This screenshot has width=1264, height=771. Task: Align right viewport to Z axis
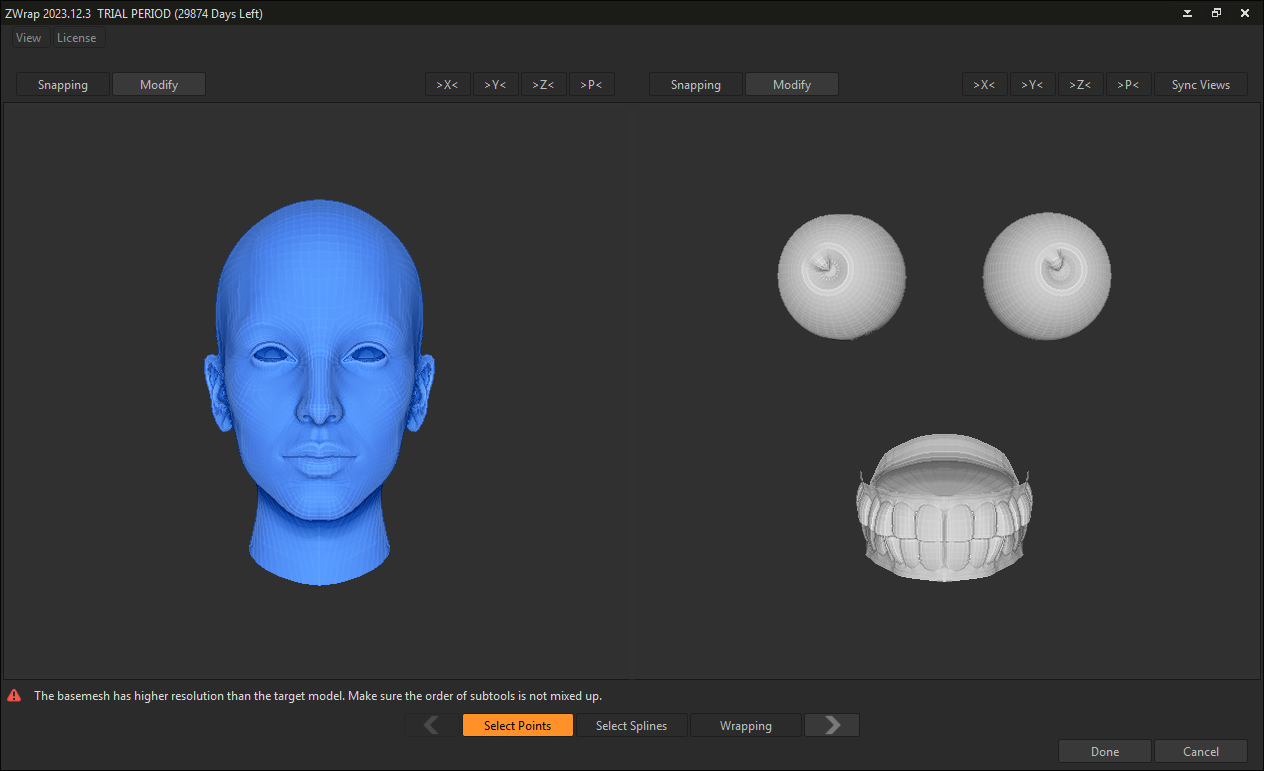(x=1080, y=85)
